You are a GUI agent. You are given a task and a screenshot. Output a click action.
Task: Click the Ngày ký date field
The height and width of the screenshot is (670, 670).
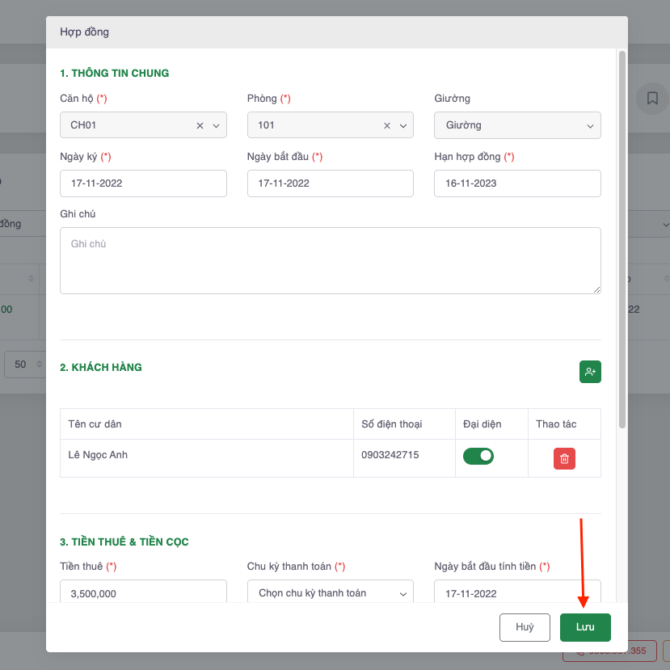(143, 183)
